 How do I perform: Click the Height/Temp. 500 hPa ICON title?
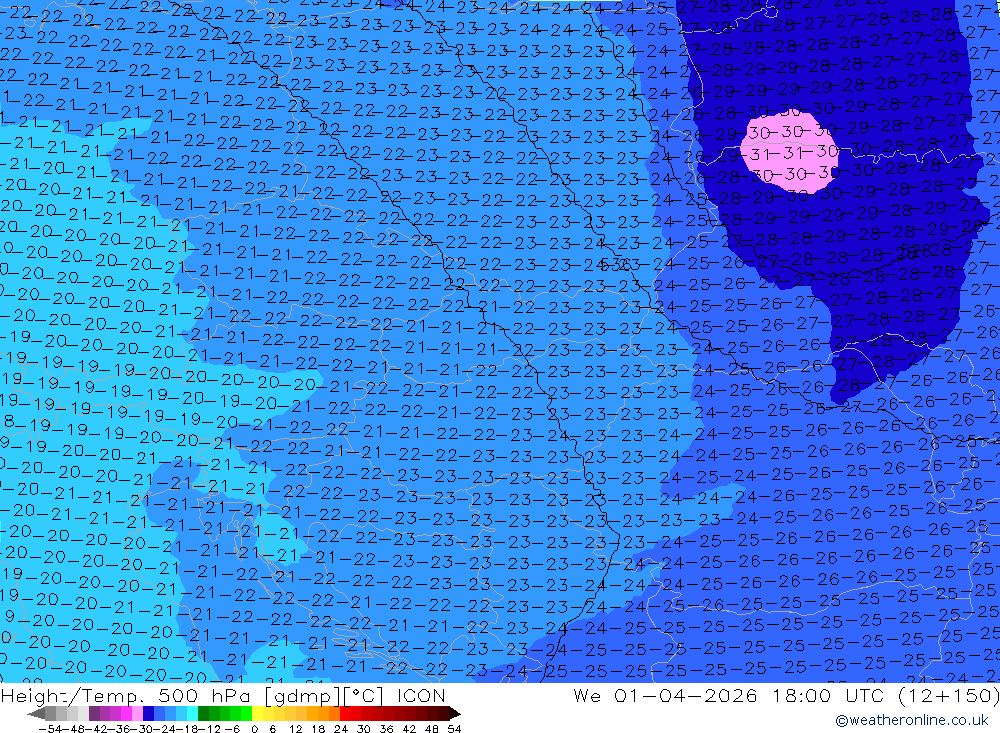(223, 695)
